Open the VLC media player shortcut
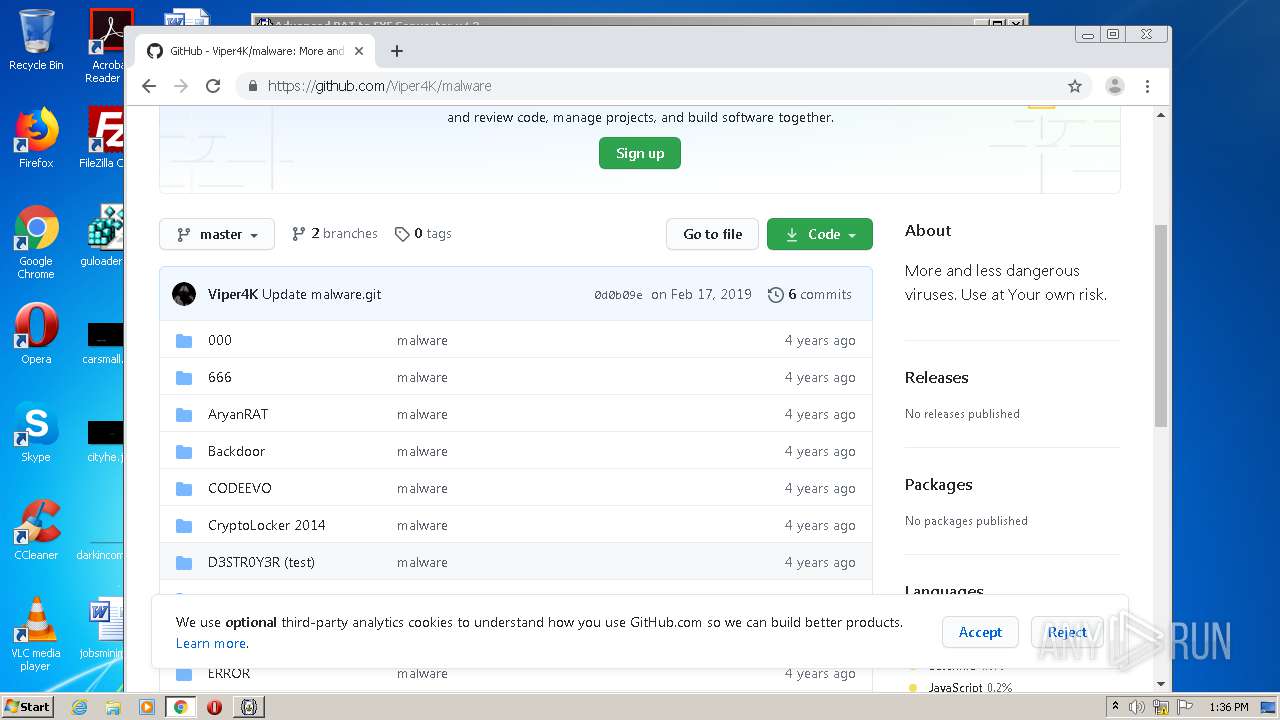 [36, 634]
